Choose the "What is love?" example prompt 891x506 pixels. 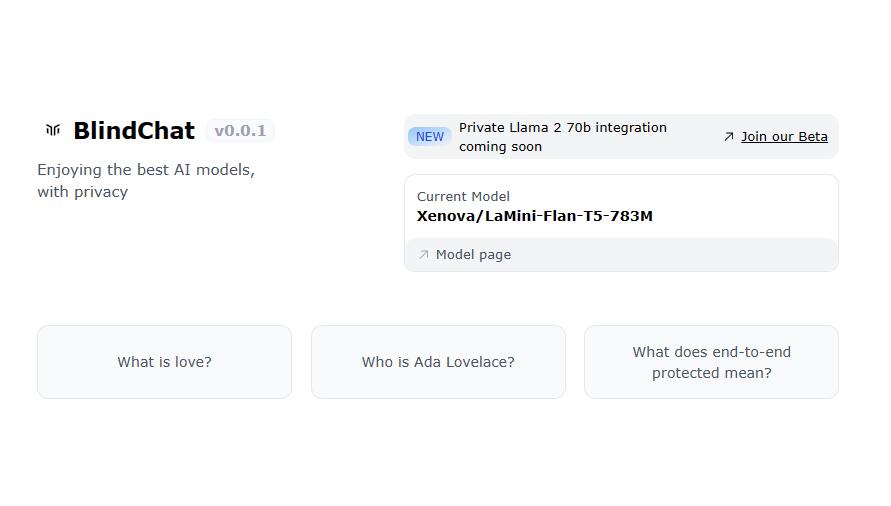pyautogui.click(x=164, y=362)
